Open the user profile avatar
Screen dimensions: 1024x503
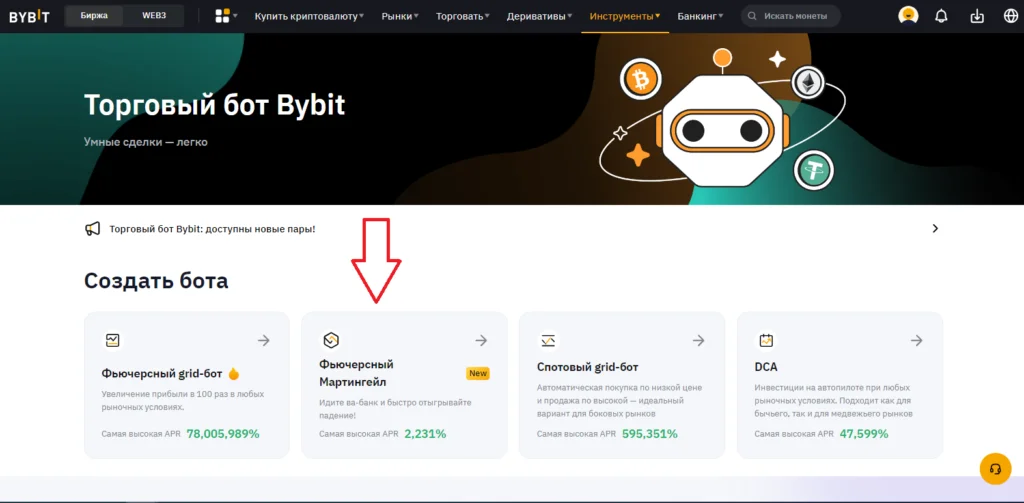(908, 16)
